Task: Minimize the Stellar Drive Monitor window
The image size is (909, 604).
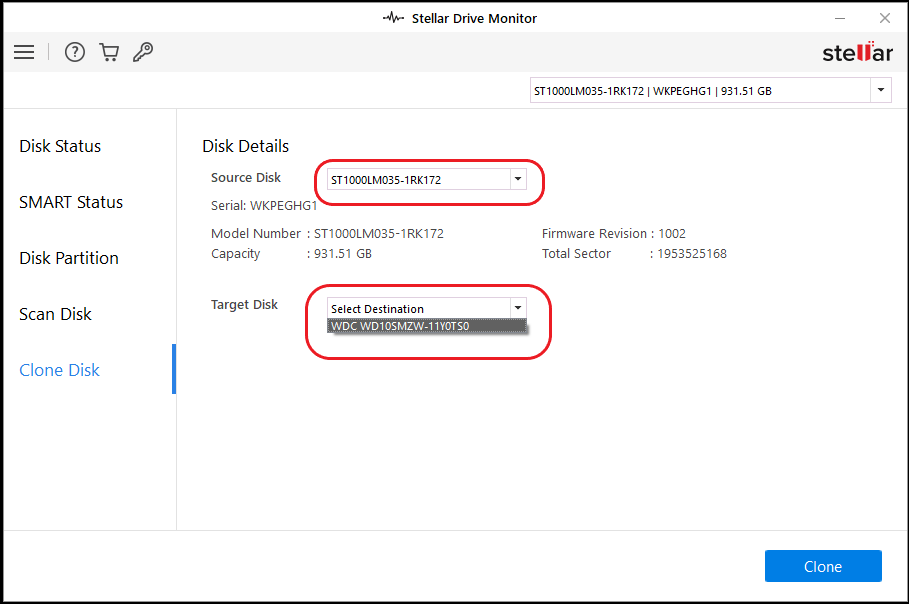Action: (839, 19)
